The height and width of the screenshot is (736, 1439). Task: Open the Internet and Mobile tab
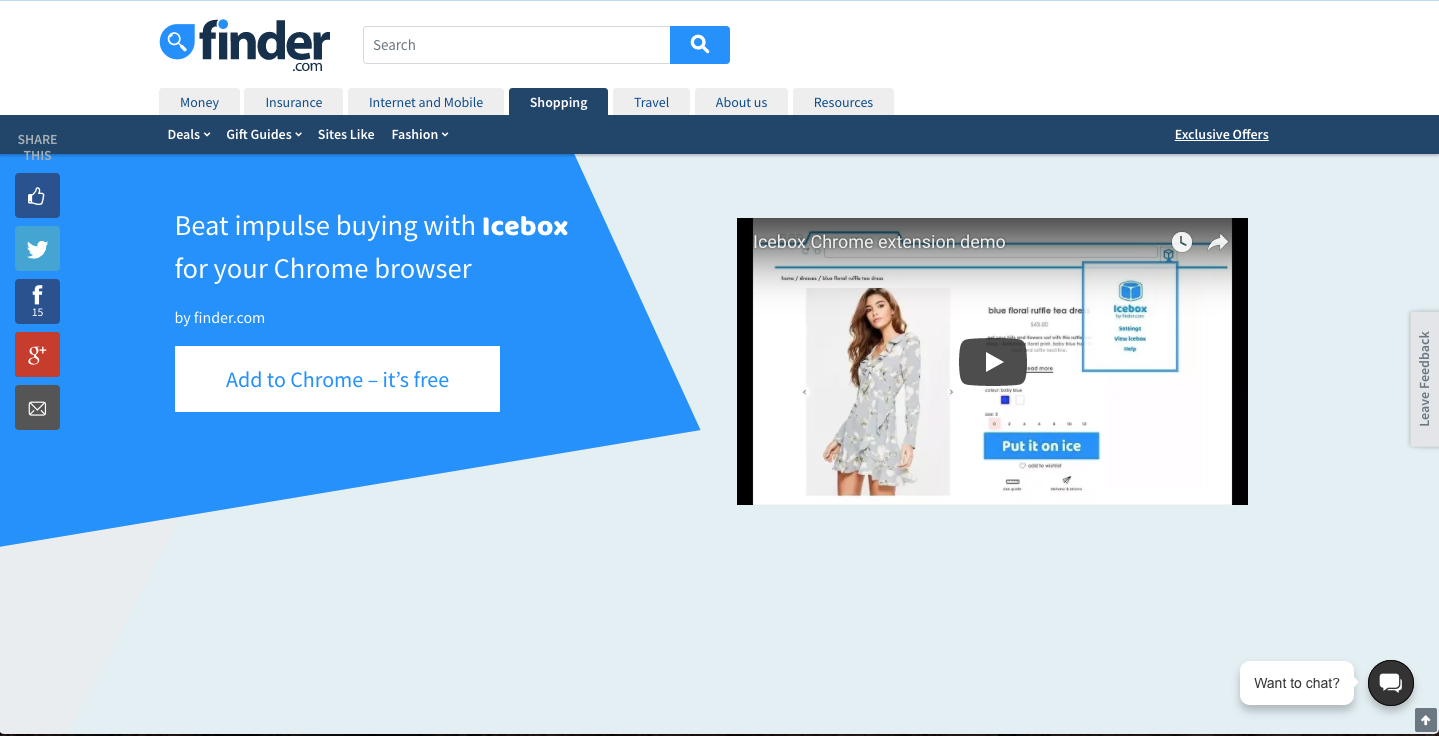tap(426, 102)
